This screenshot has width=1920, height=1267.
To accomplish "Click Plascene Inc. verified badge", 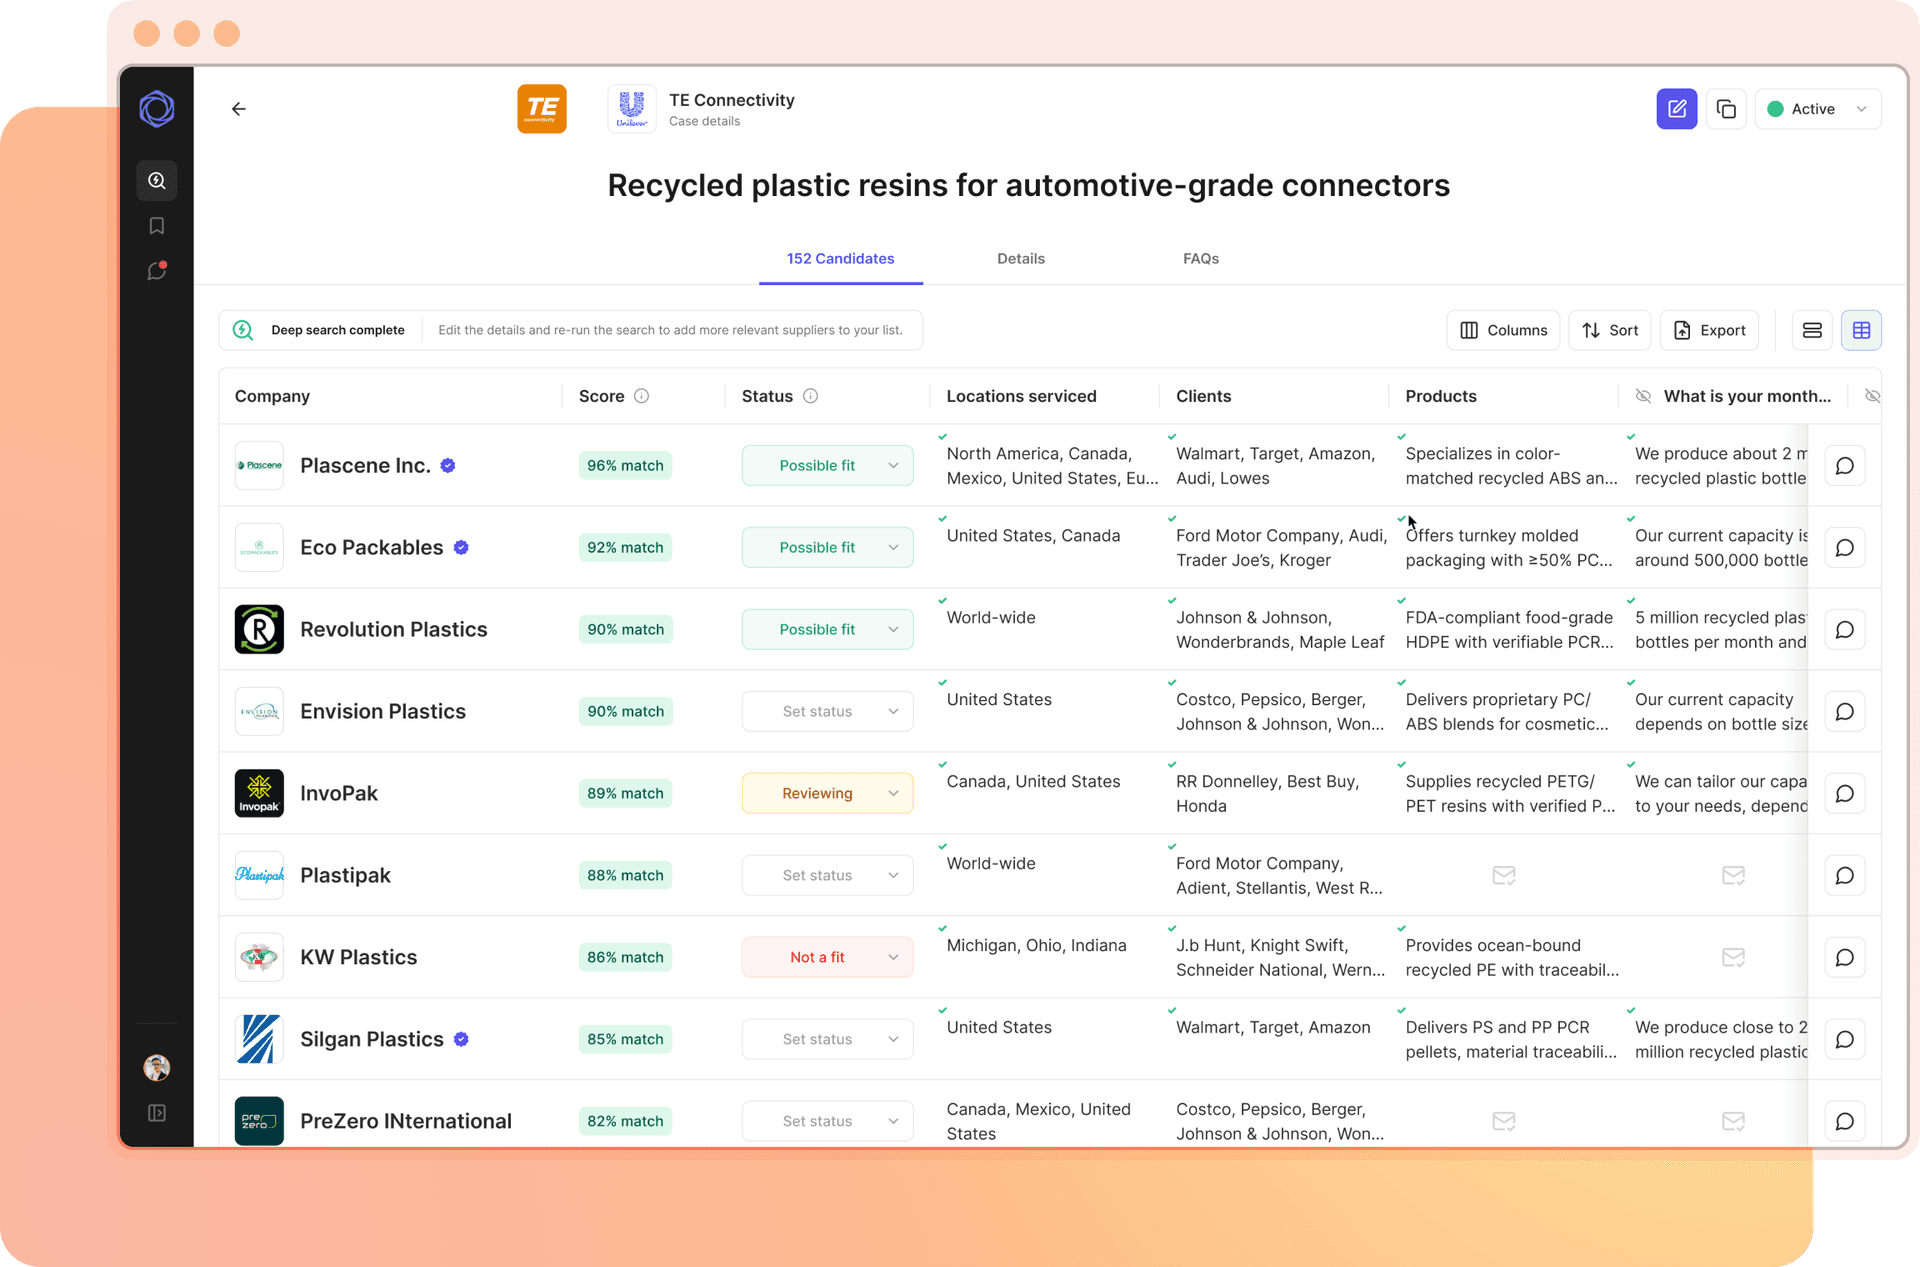I will point(448,465).
